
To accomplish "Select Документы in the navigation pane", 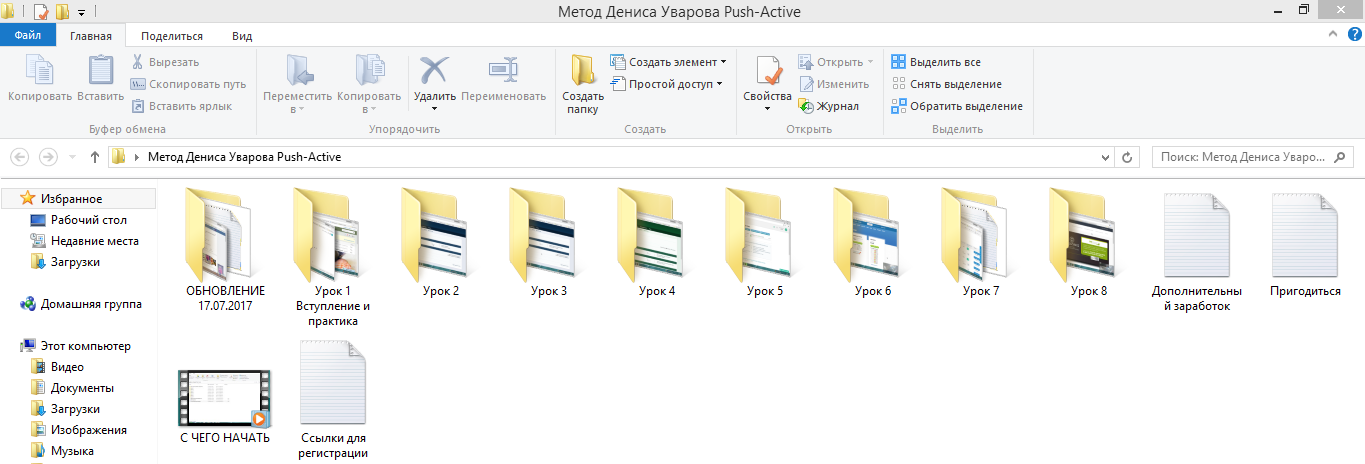I will [82, 388].
